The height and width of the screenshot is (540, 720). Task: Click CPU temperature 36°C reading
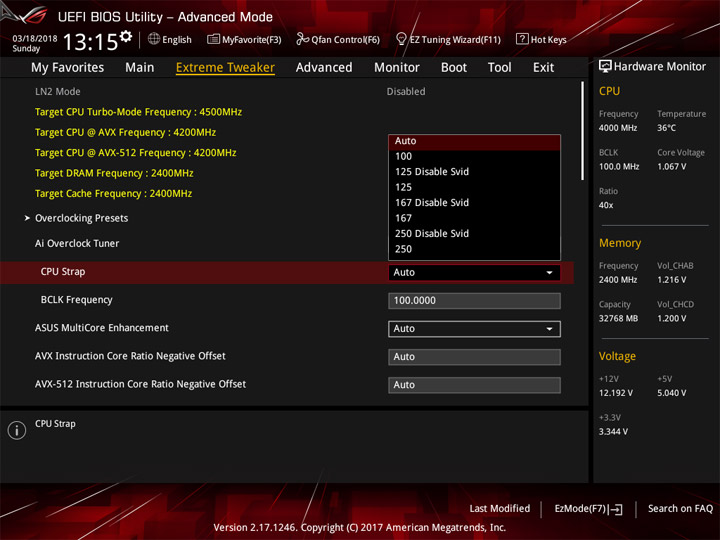(666, 128)
